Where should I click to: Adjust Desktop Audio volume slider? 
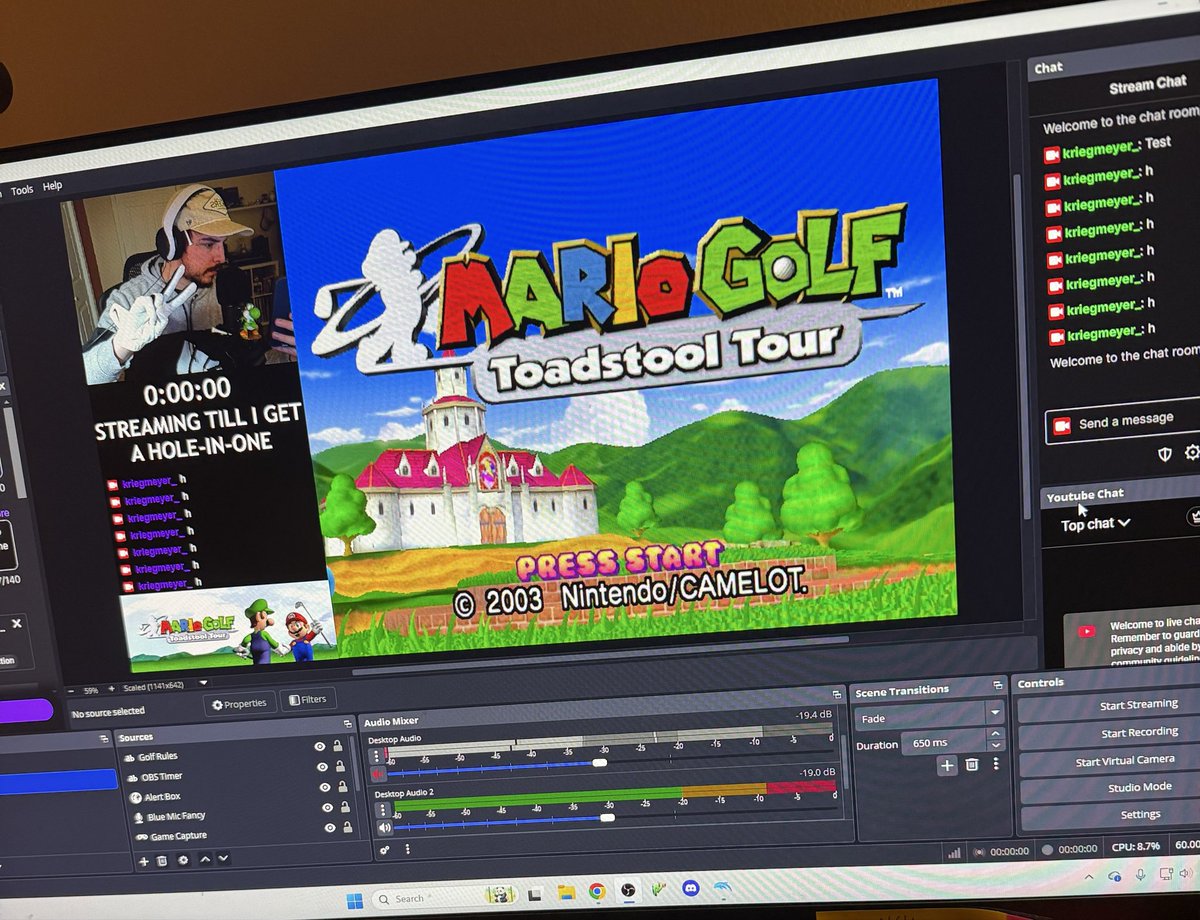tap(599, 763)
